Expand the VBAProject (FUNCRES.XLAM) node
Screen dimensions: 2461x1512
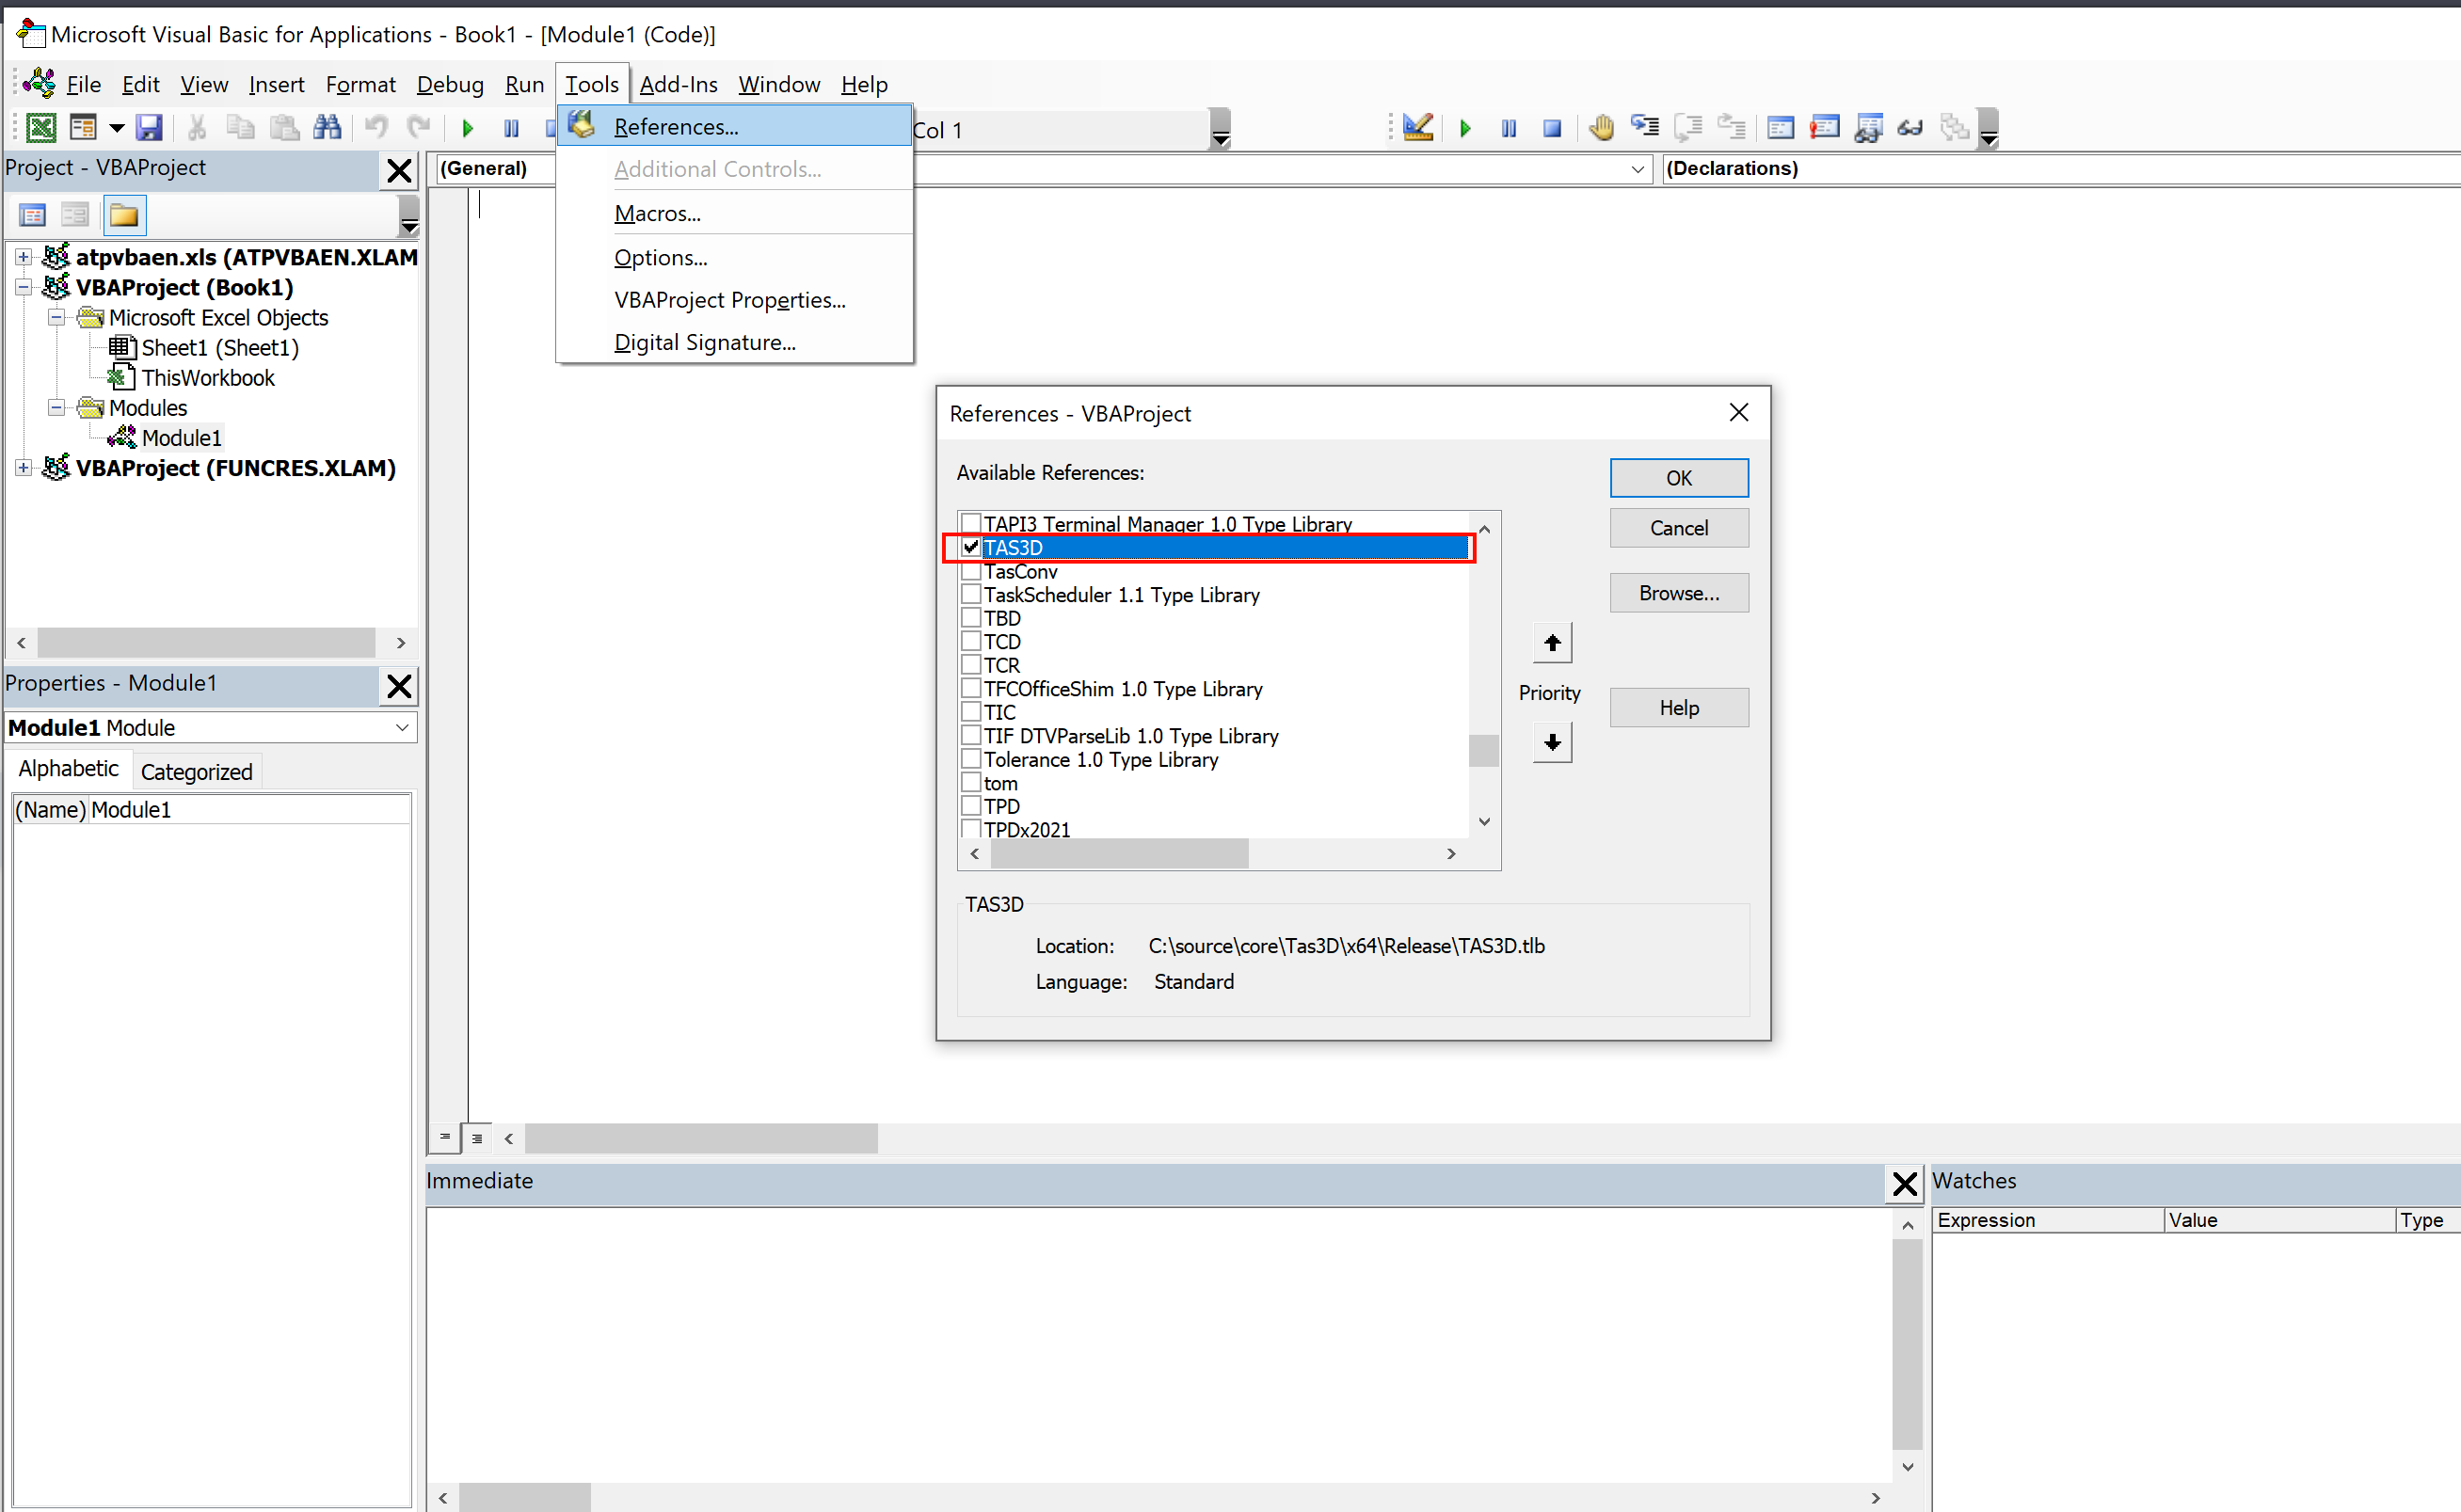point(23,468)
